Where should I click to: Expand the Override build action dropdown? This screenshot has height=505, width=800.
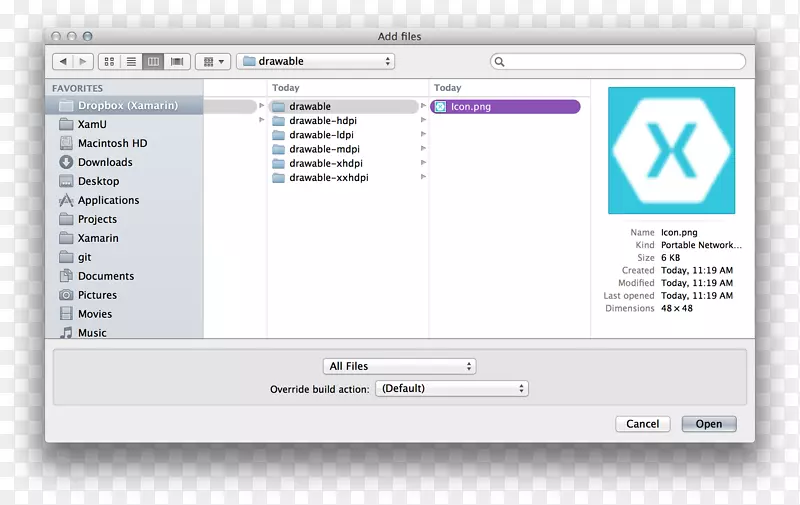pos(451,389)
